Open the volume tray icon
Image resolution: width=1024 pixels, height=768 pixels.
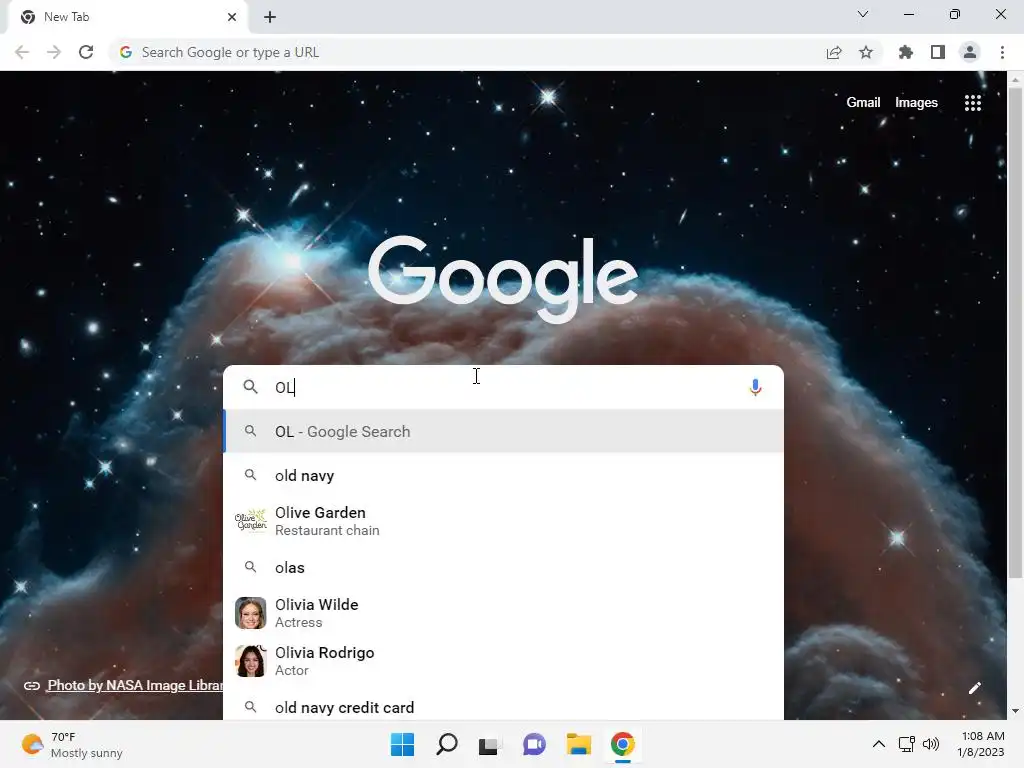click(x=931, y=744)
